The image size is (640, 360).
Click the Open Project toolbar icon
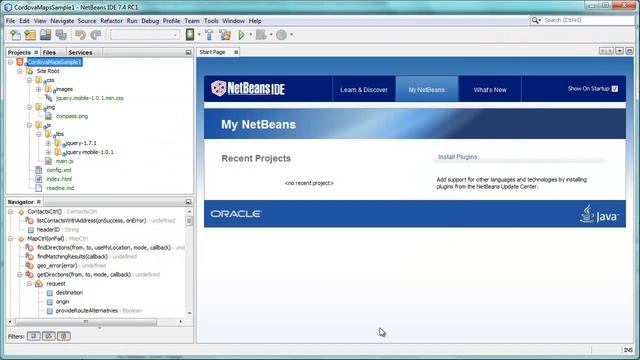click(x=46, y=35)
